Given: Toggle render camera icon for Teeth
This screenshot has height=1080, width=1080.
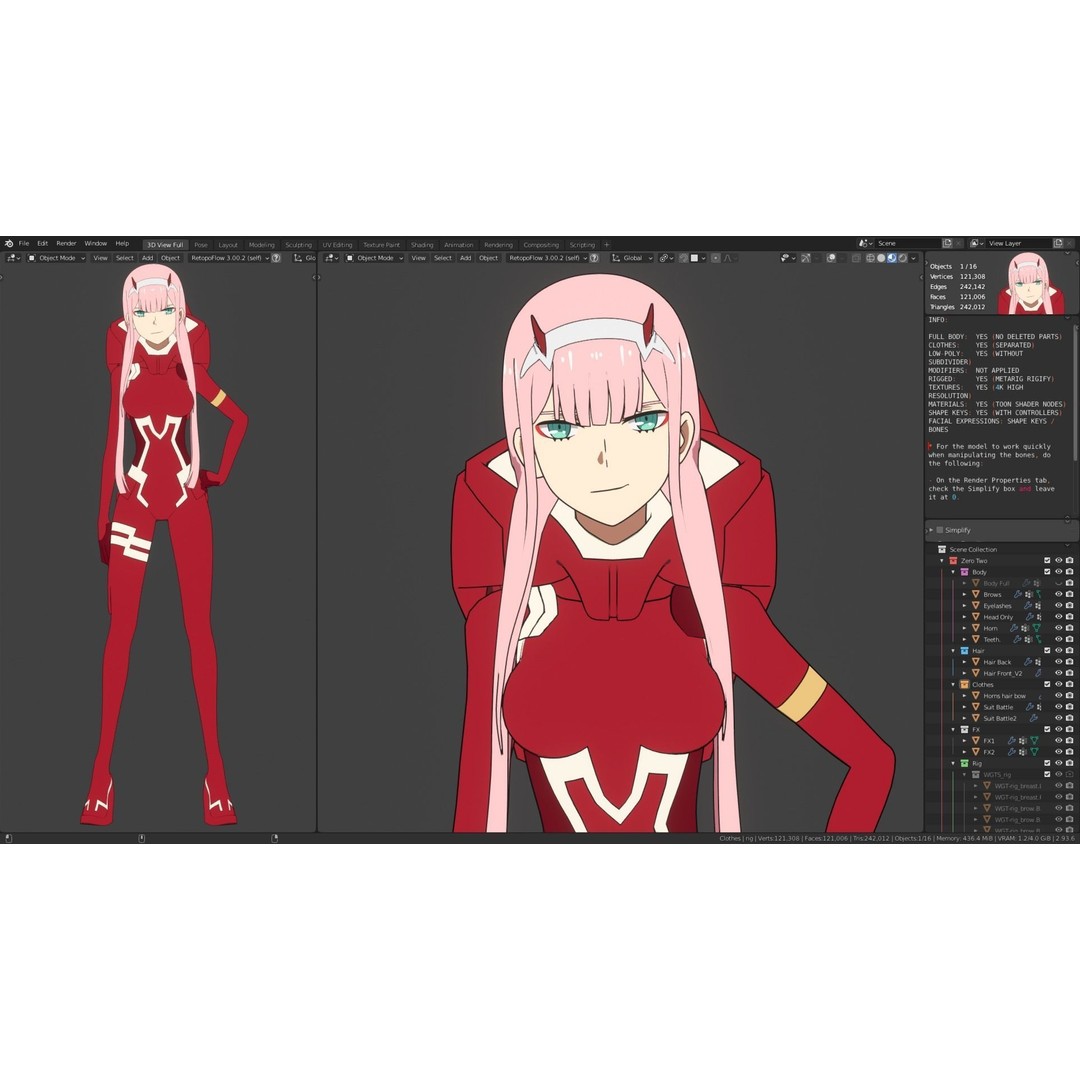Looking at the screenshot, I should pos(1069,639).
